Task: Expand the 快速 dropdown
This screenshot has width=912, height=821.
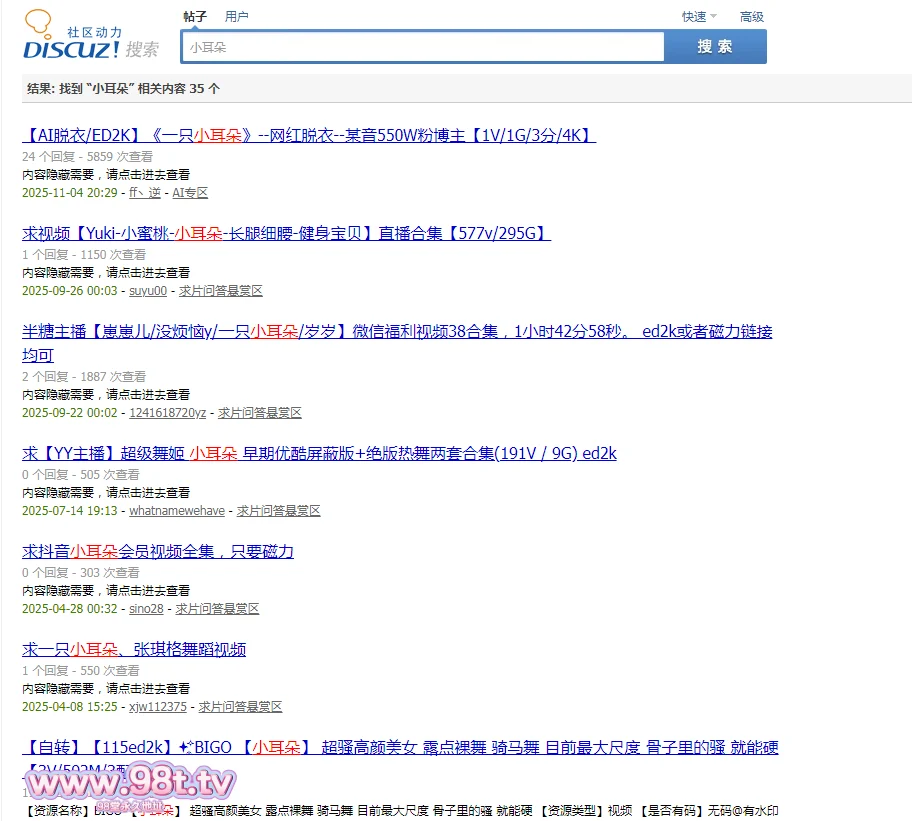Action: click(699, 16)
